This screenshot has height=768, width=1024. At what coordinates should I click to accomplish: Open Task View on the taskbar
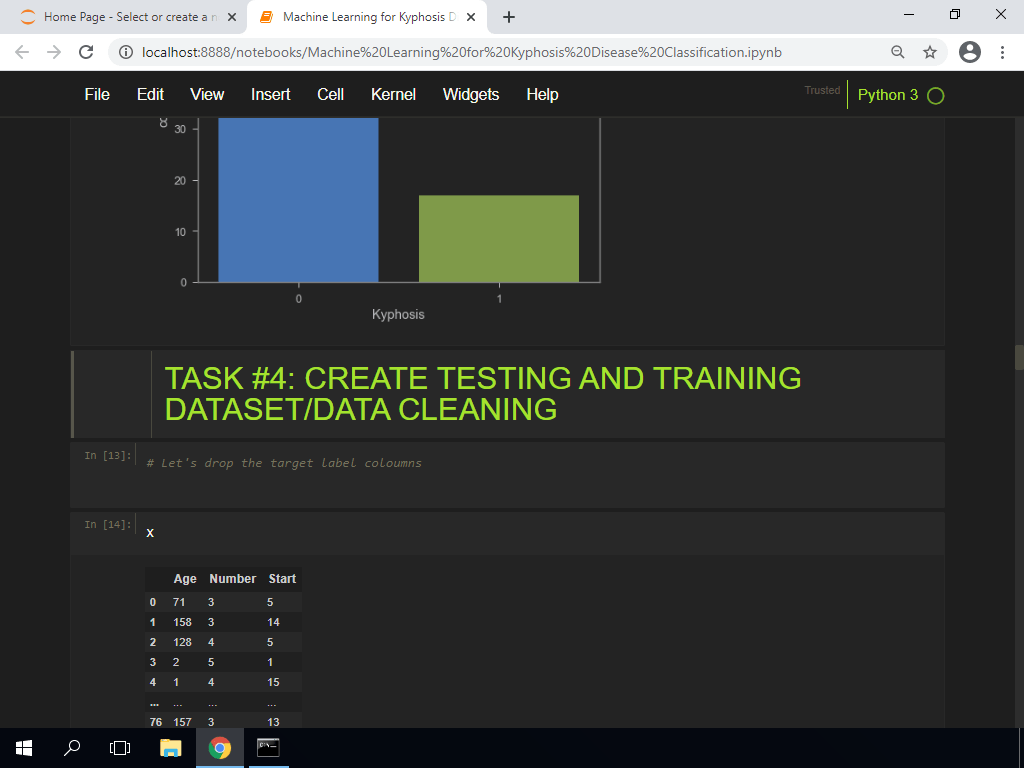click(120, 748)
